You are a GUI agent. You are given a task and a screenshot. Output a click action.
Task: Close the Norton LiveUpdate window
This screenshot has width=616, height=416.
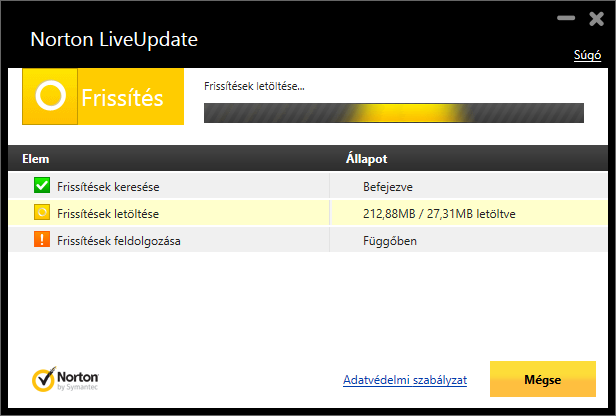pos(596,18)
